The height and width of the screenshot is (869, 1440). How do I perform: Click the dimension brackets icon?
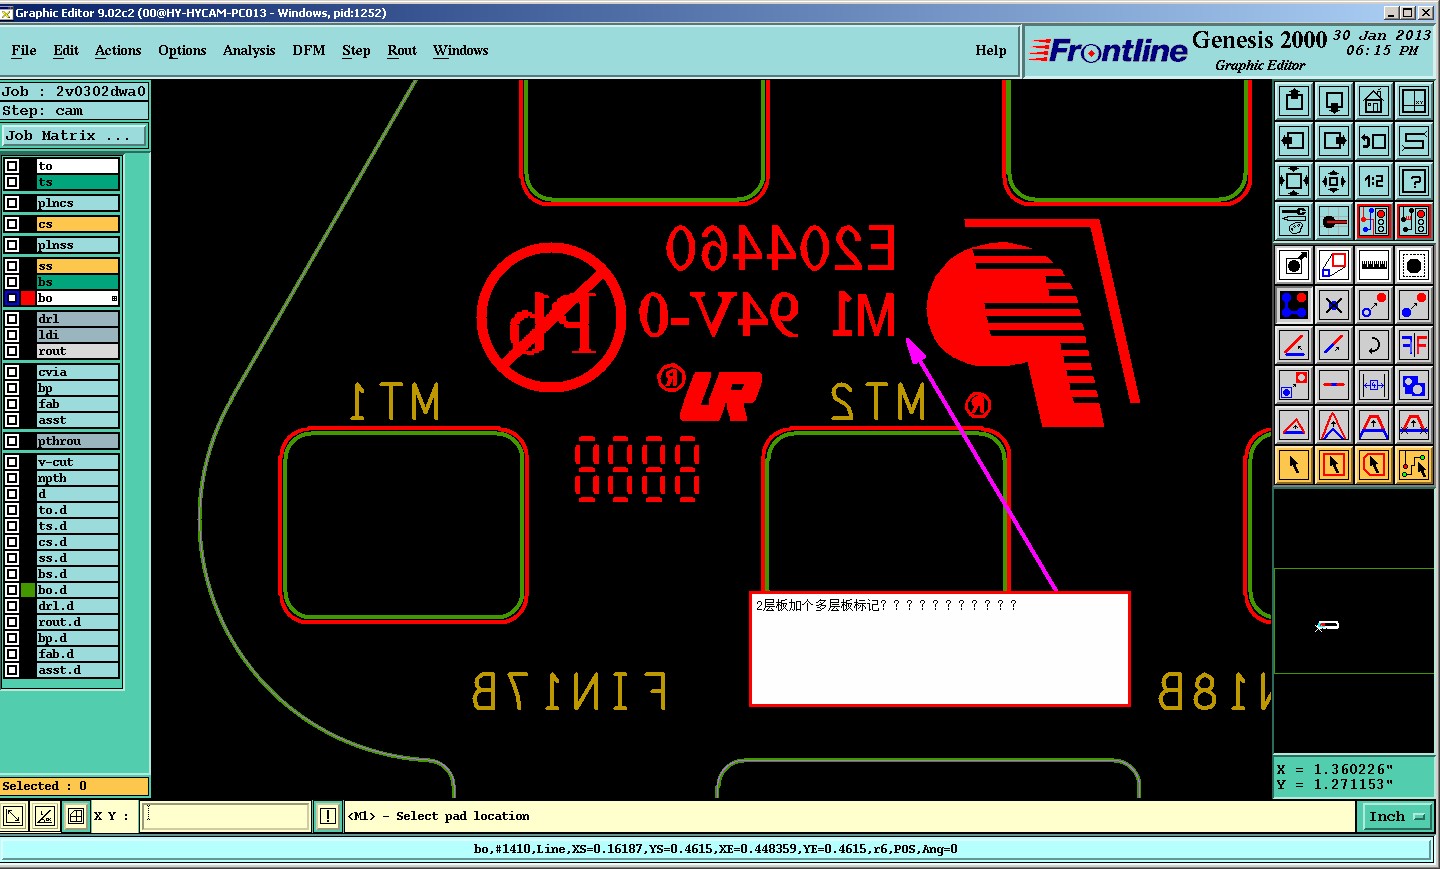(x=1374, y=385)
